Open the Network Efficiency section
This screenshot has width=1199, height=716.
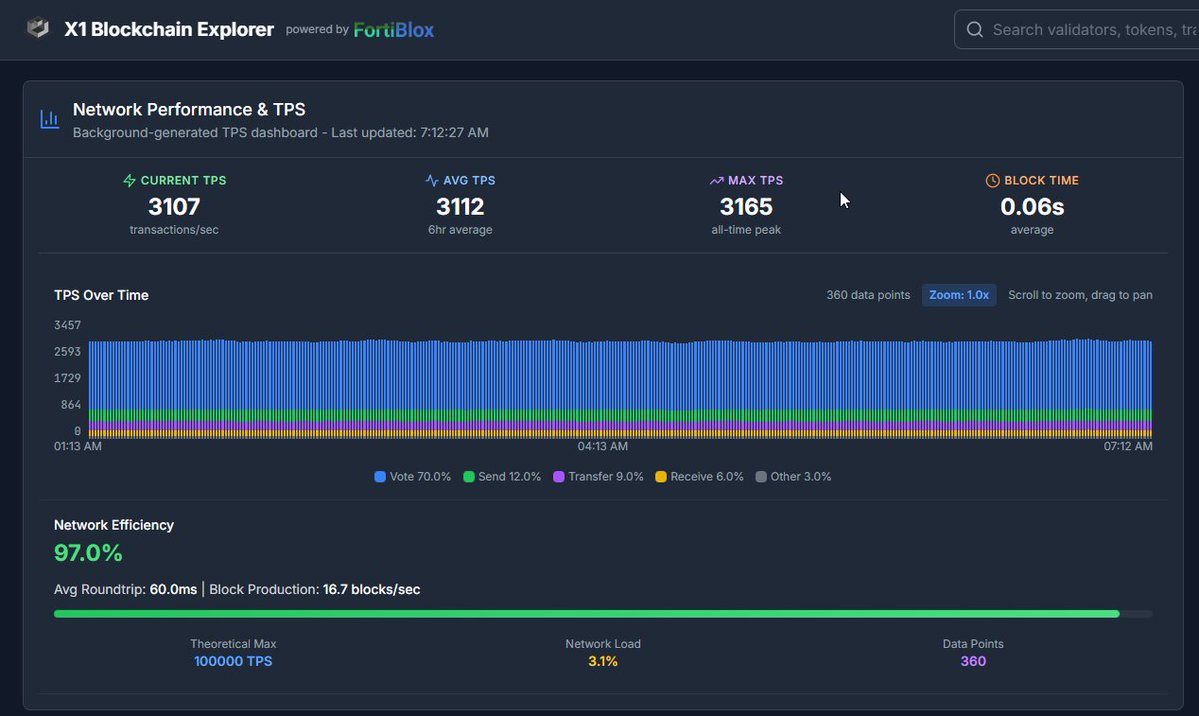pyautogui.click(x=113, y=524)
